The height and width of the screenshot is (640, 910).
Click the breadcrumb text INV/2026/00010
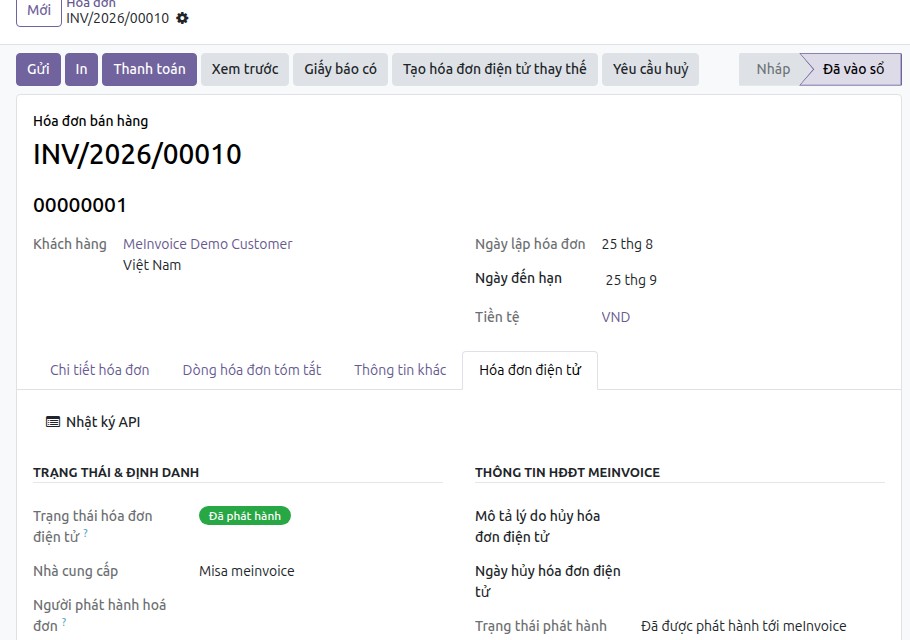click(117, 19)
